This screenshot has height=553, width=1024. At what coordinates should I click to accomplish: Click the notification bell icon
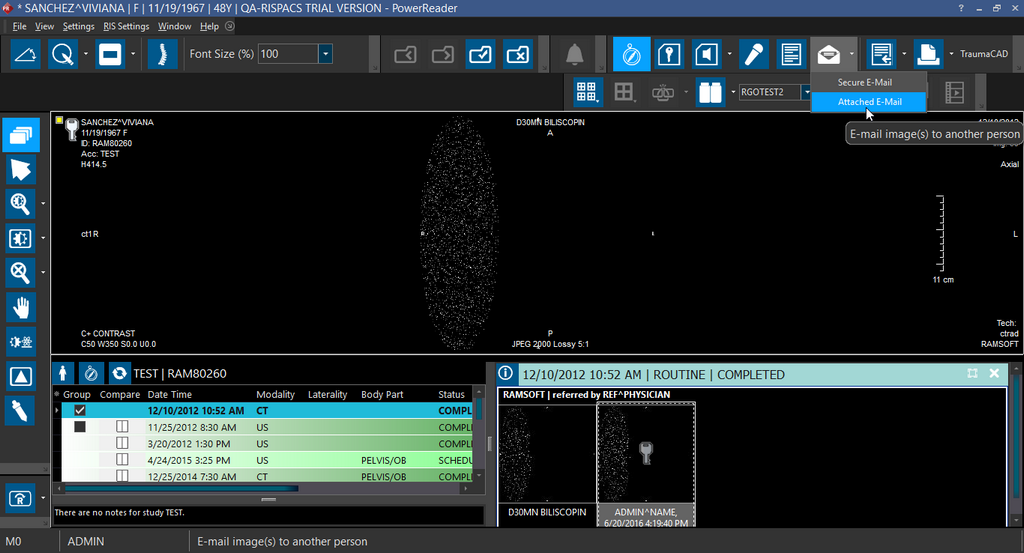click(x=574, y=54)
